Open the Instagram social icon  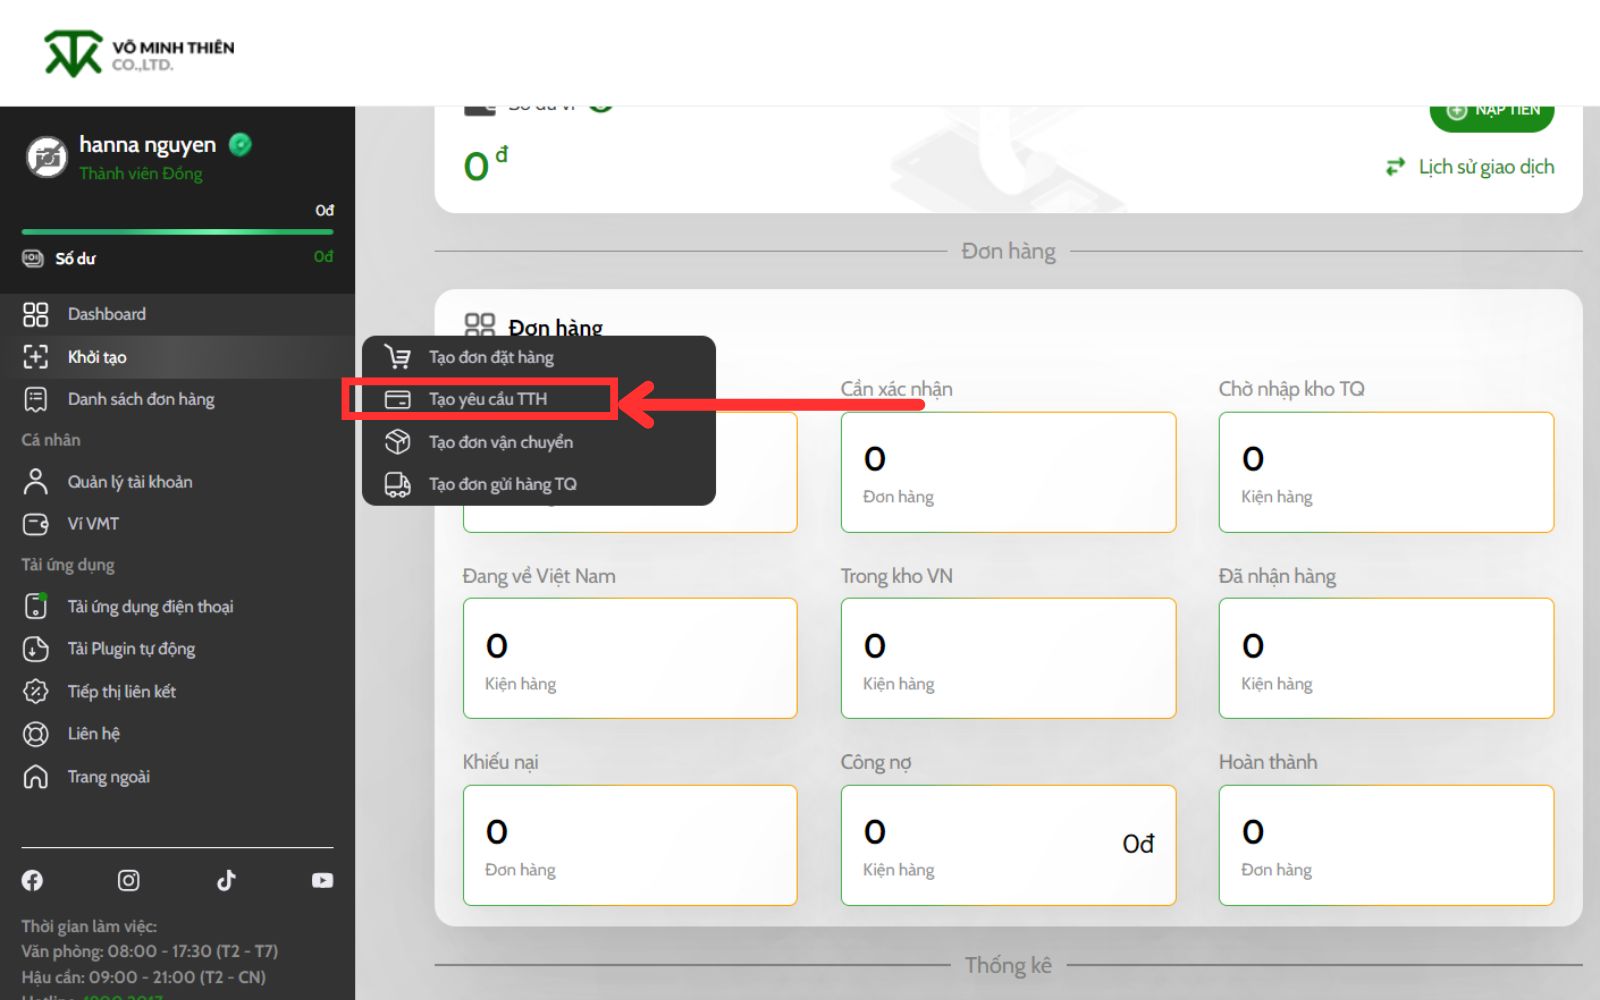tap(128, 880)
